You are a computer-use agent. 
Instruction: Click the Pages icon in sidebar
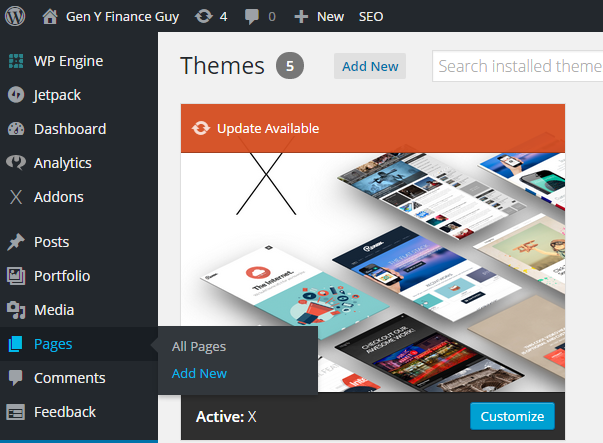tap(16, 344)
